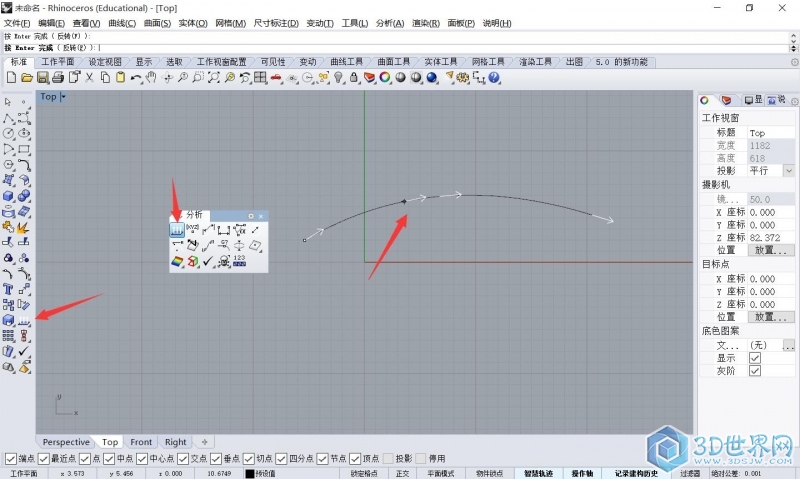The width and height of the screenshot is (800, 479).
Task: Open the 投影 平行 dropdown
Action: coord(789,170)
